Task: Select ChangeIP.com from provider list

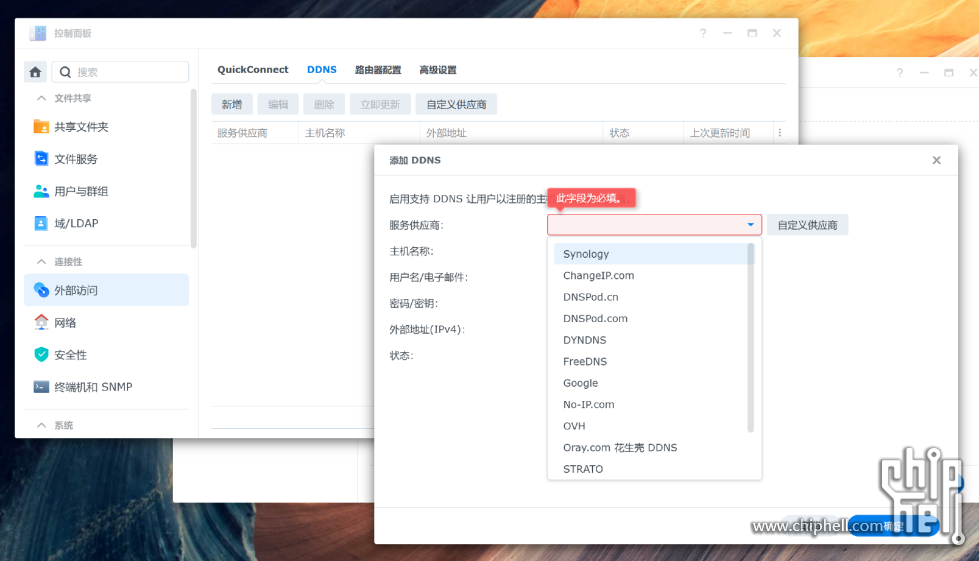Action: tap(651, 275)
